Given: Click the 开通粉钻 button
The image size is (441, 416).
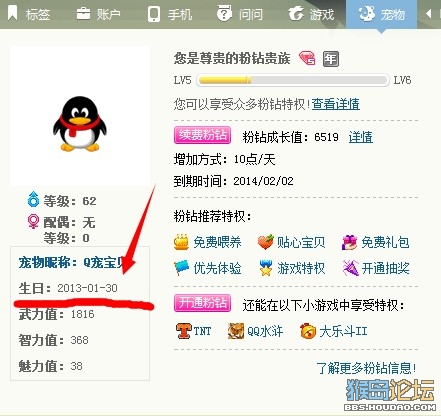Looking at the screenshot, I should (202, 303).
